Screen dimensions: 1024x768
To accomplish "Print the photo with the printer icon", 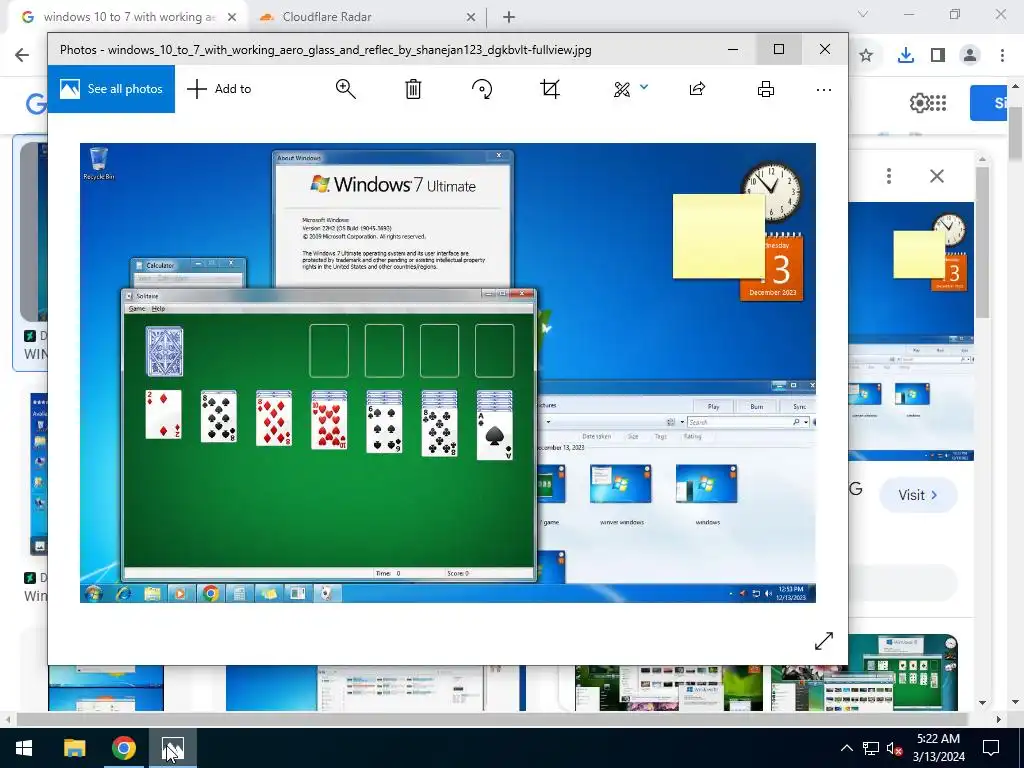I will pos(765,89).
